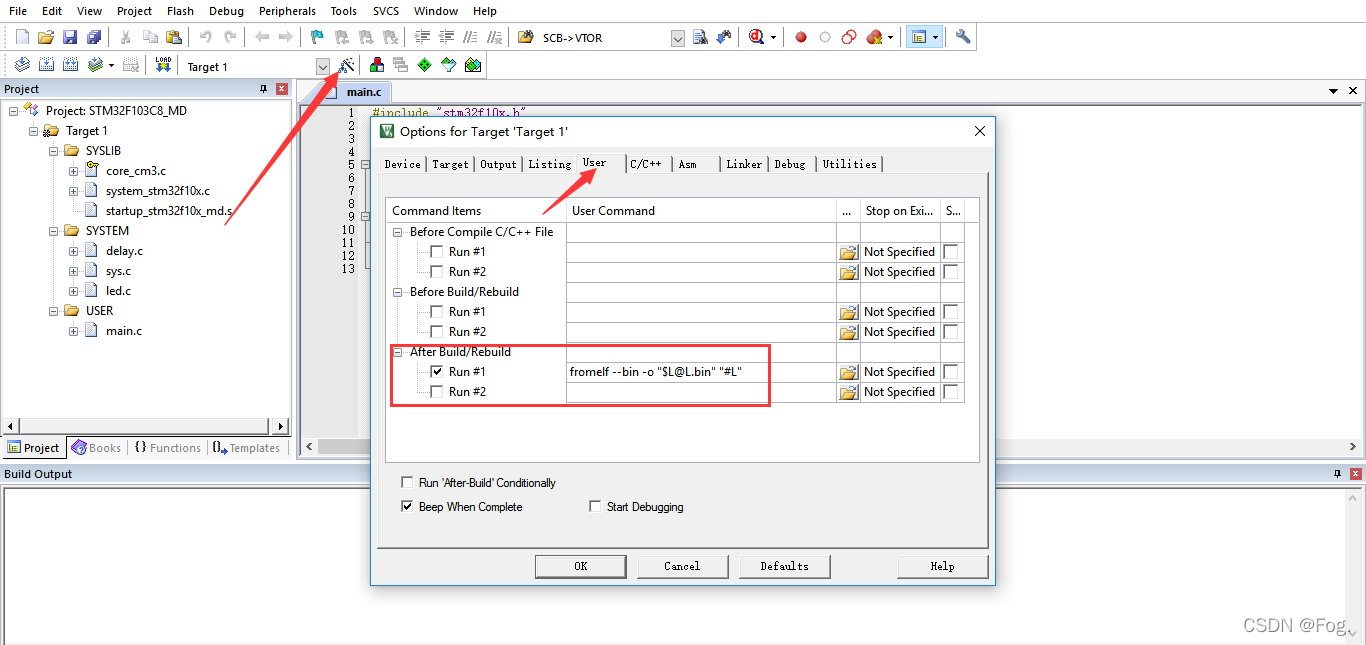
Task: Save all files from the toolbar
Action: (x=93, y=37)
